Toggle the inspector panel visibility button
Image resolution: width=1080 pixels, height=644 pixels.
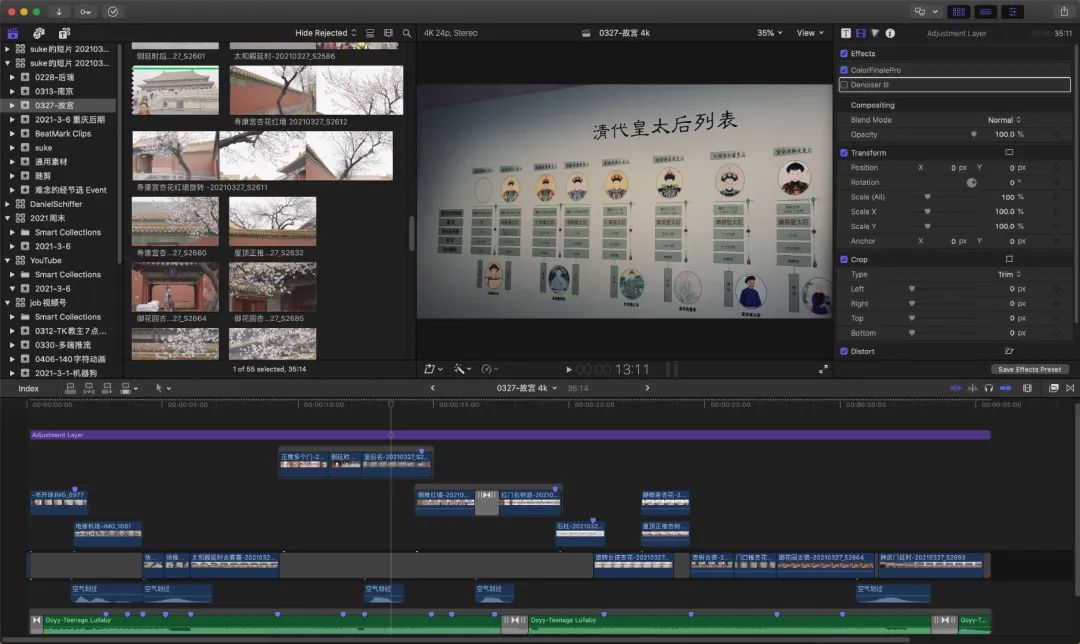pos(1012,12)
